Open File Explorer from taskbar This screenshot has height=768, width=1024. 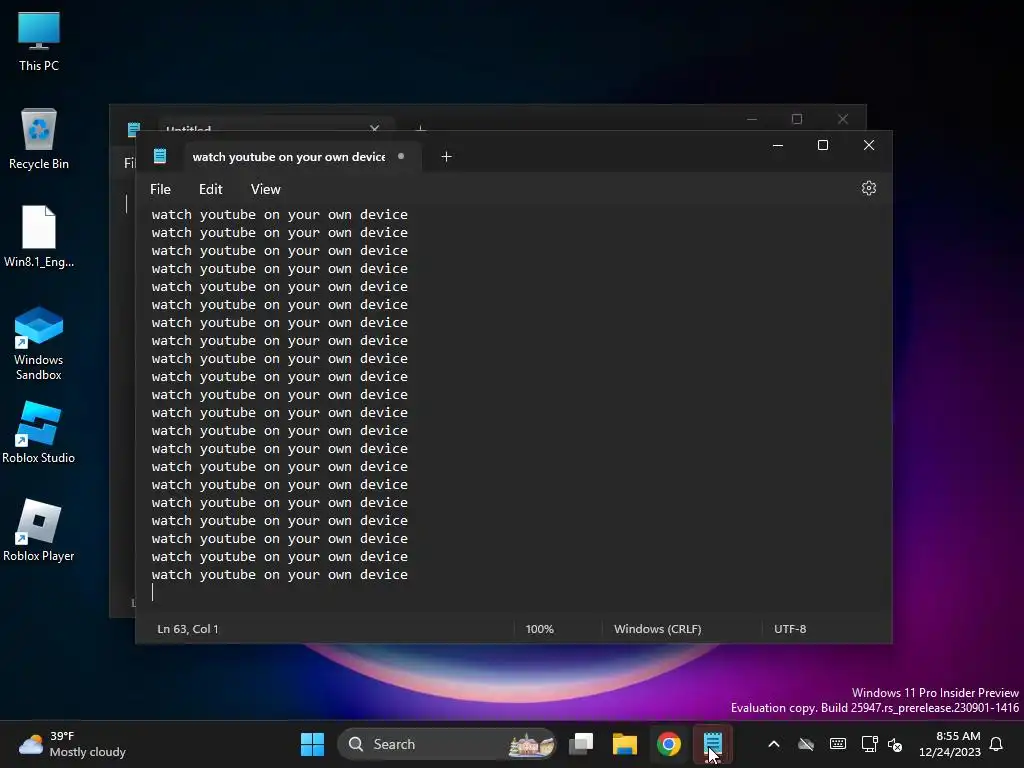tap(624, 744)
